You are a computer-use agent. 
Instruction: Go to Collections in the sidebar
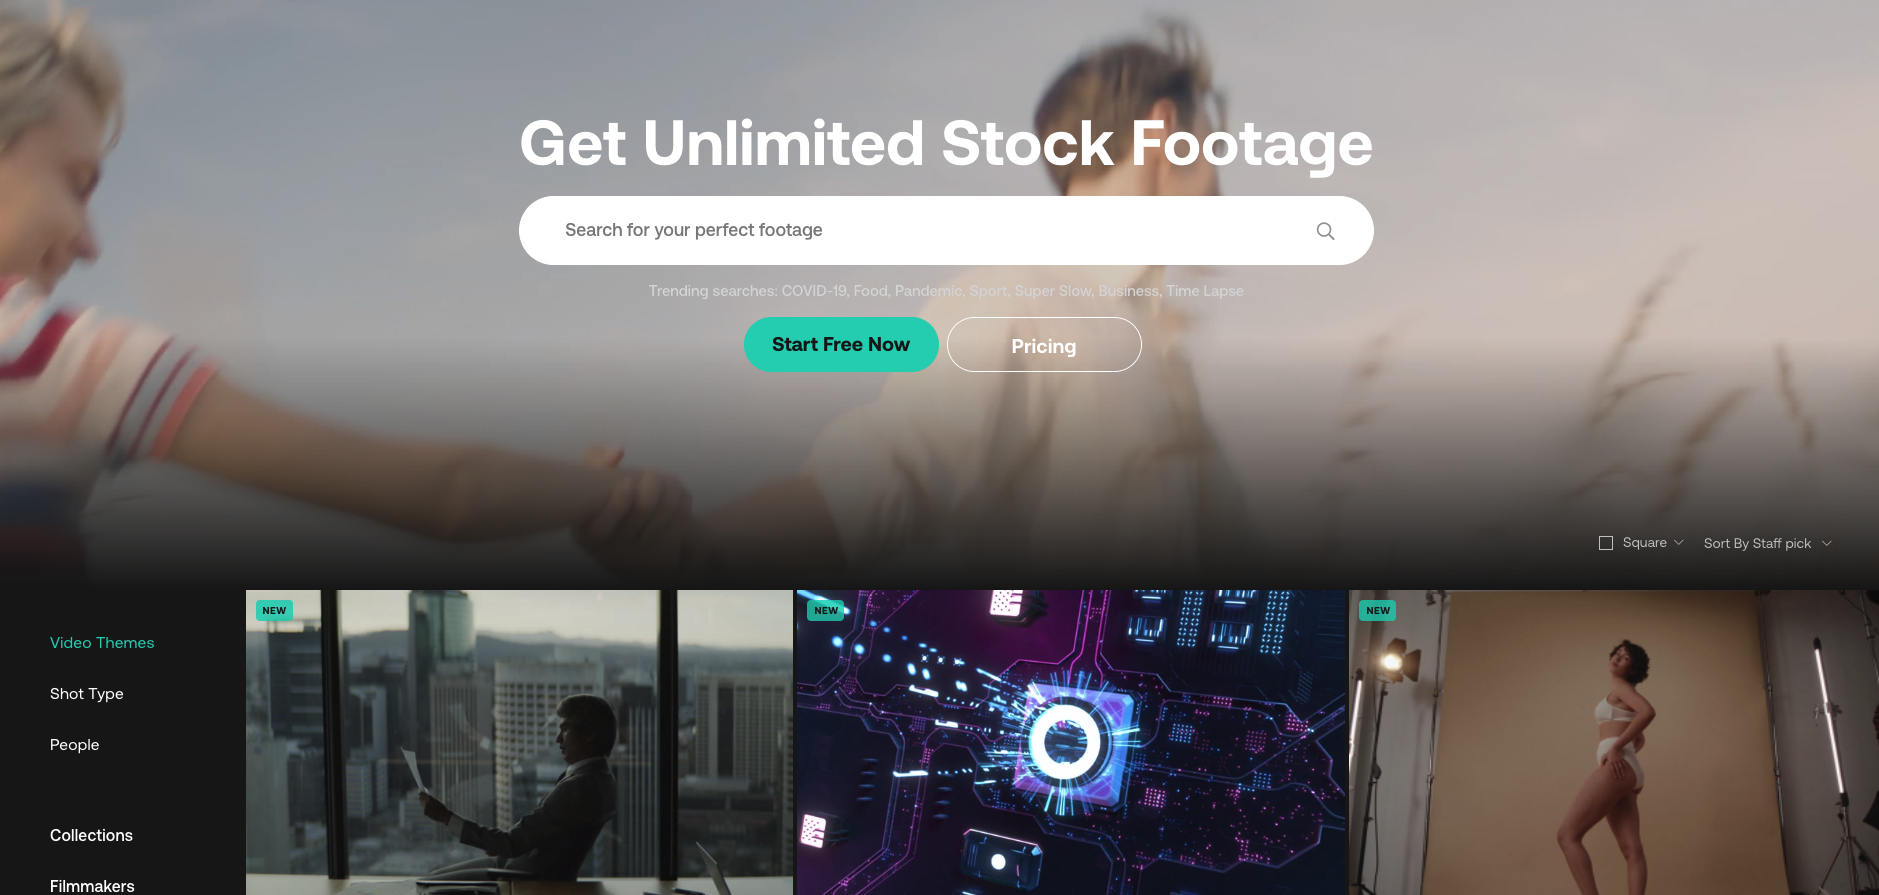click(91, 835)
